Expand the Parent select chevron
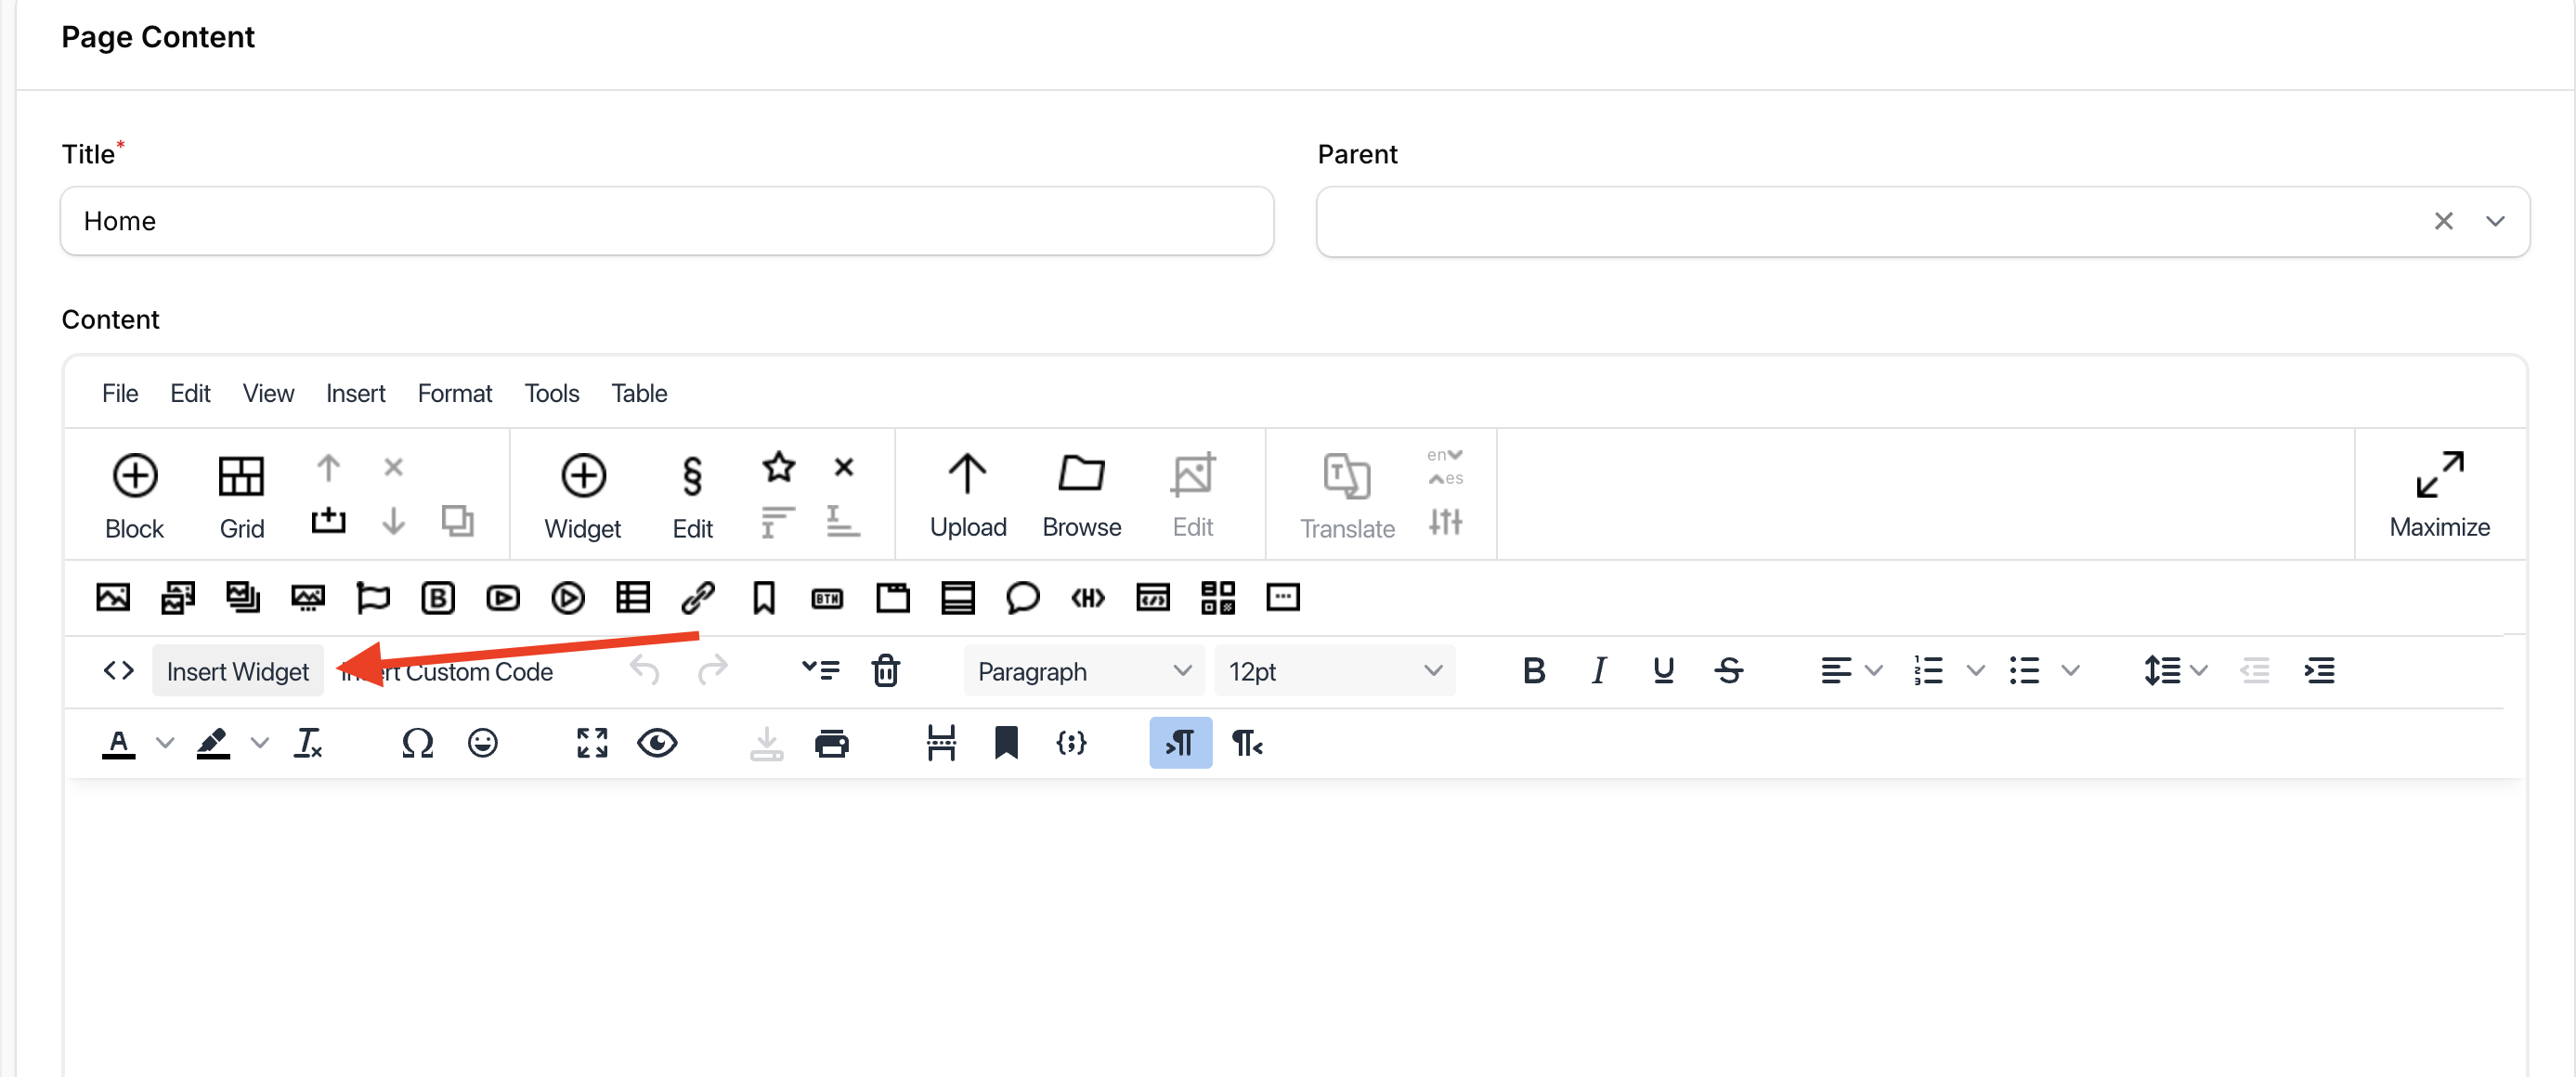The height and width of the screenshot is (1077, 2576). pos(2495,221)
